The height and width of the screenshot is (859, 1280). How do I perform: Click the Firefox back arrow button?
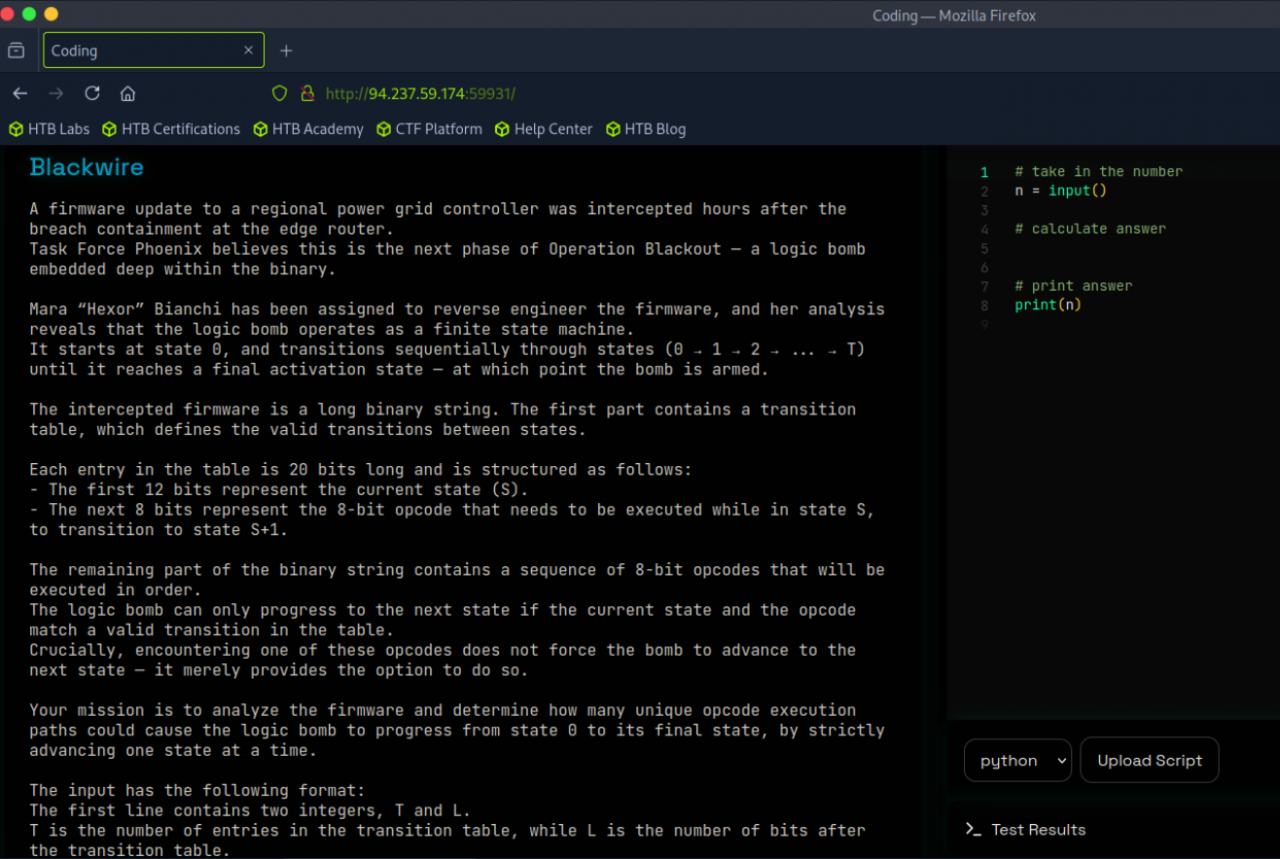(x=20, y=93)
